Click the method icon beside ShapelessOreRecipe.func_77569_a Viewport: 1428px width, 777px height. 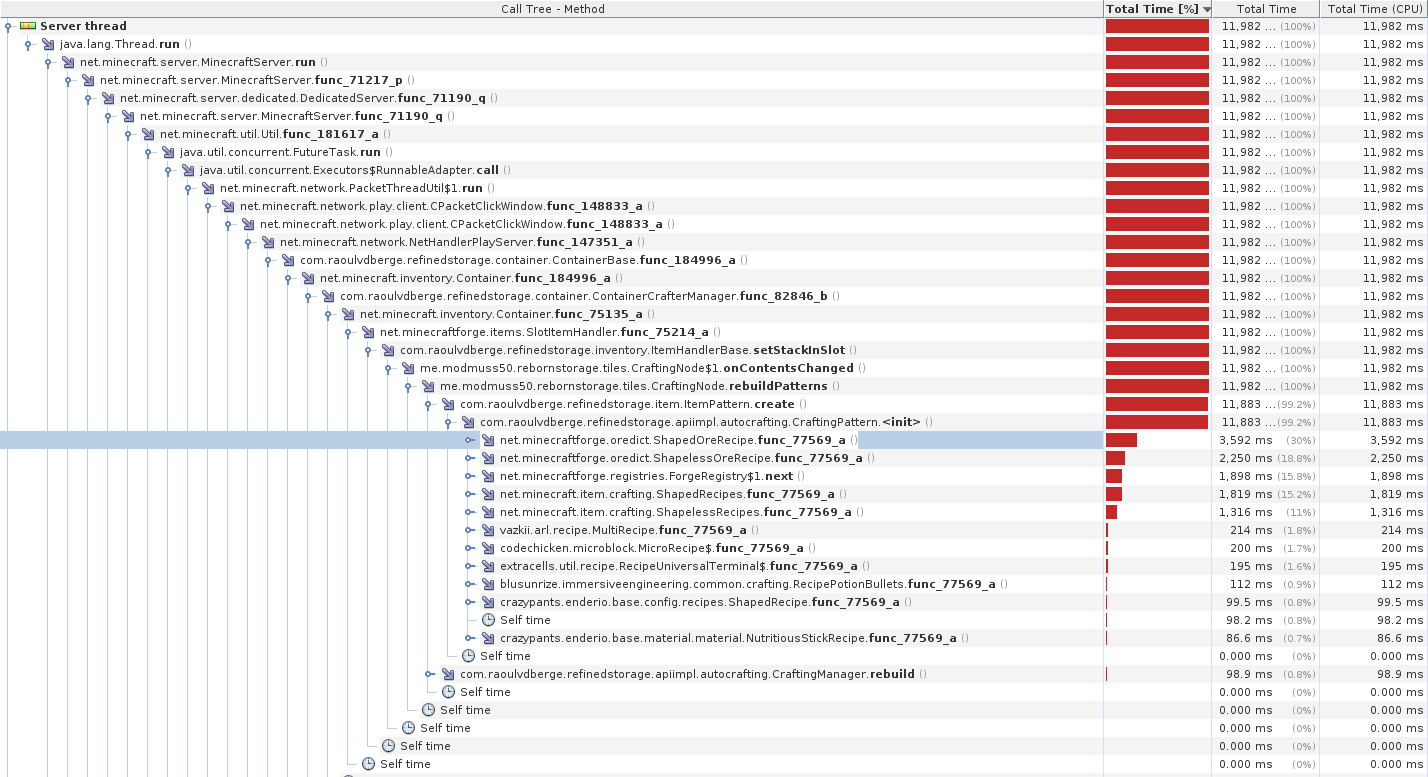pyautogui.click(x=488, y=458)
